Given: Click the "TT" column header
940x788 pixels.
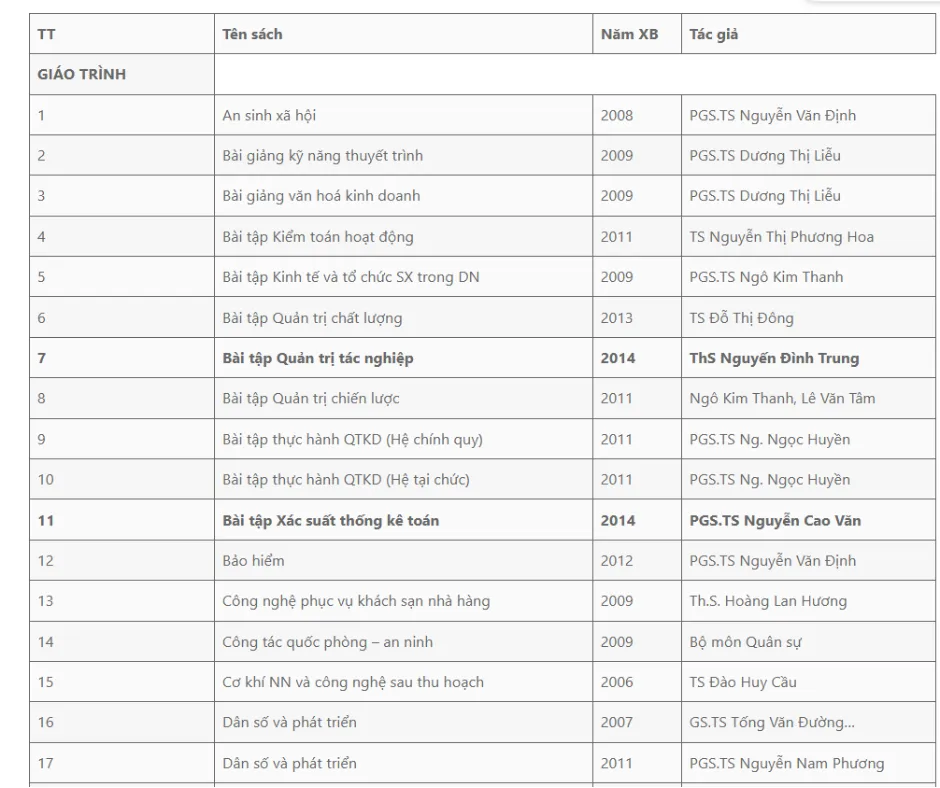Looking at the screenshot, I should pyautogui.click(x=46, y=34).
